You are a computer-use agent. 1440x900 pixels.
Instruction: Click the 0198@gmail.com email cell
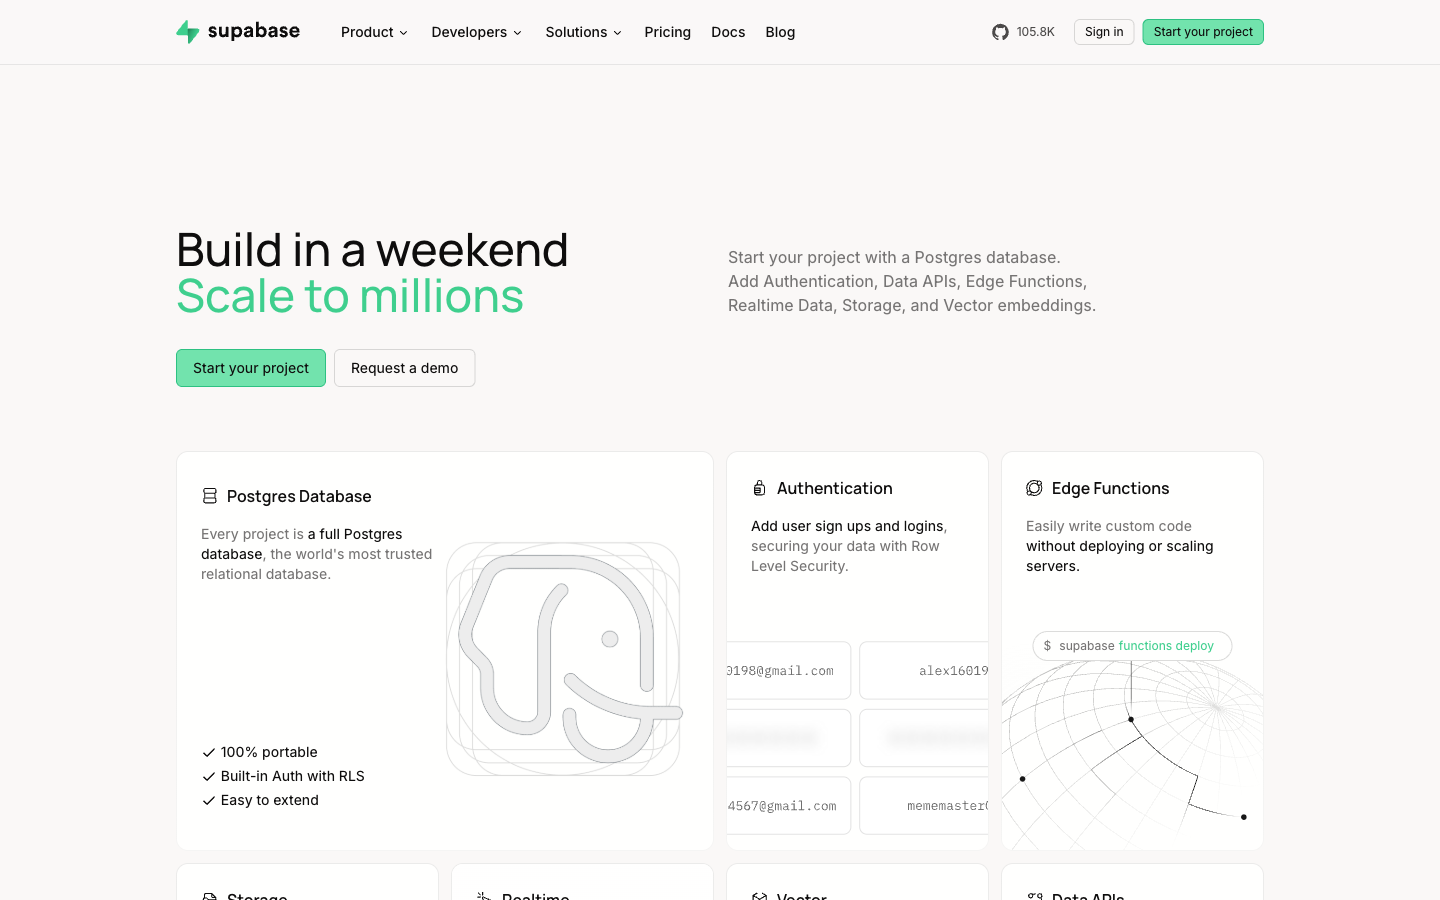point(789,670)
